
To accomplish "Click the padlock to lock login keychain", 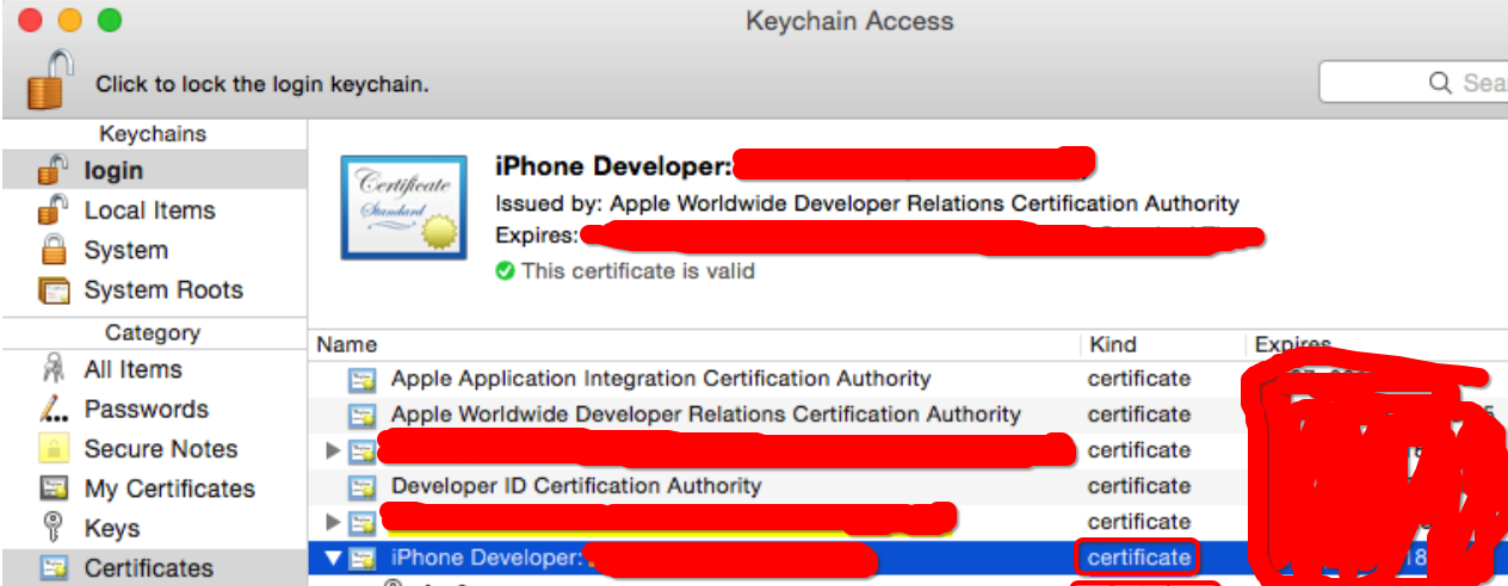I will point(50,81).
